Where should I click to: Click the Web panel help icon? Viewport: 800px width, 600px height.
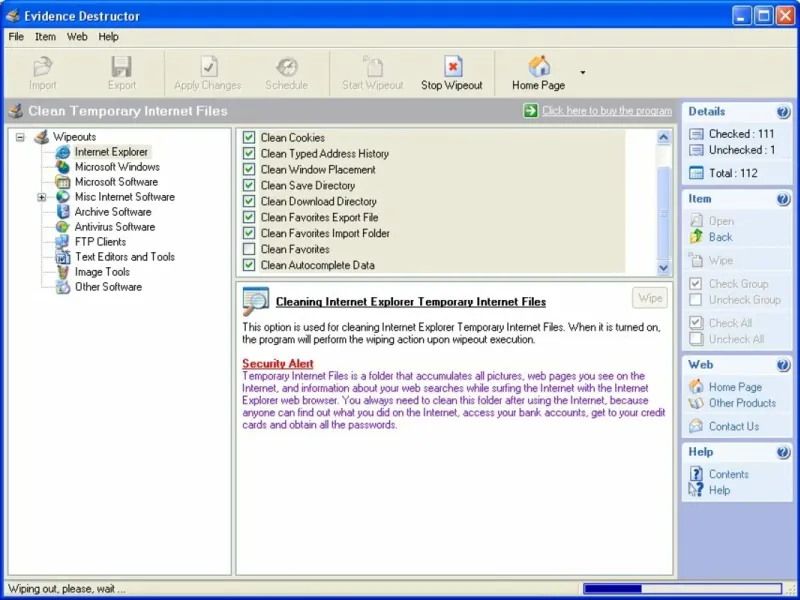click(783, 365)
